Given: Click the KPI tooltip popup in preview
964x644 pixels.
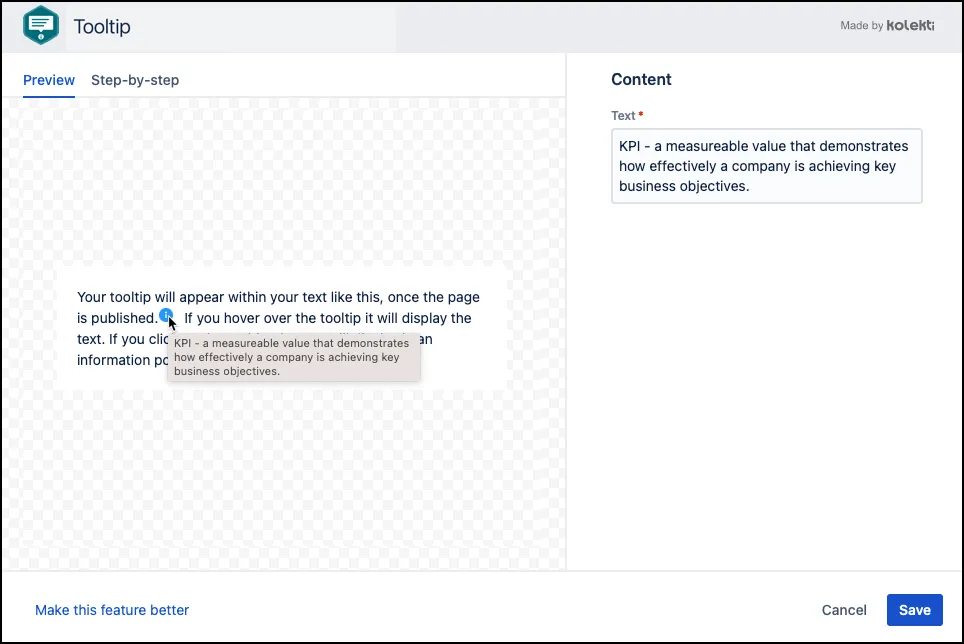Looking at the screenshot, I should [294, 357].
